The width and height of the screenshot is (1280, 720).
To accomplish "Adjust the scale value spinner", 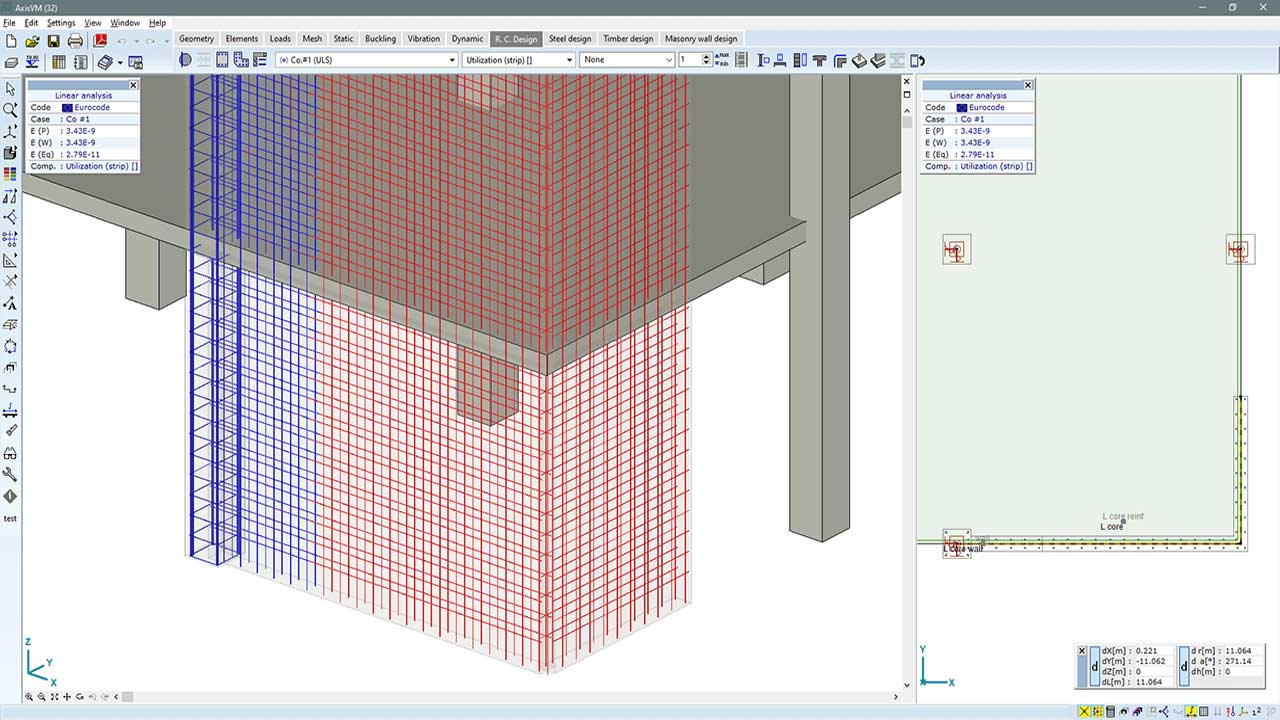I will click(707, 60).
